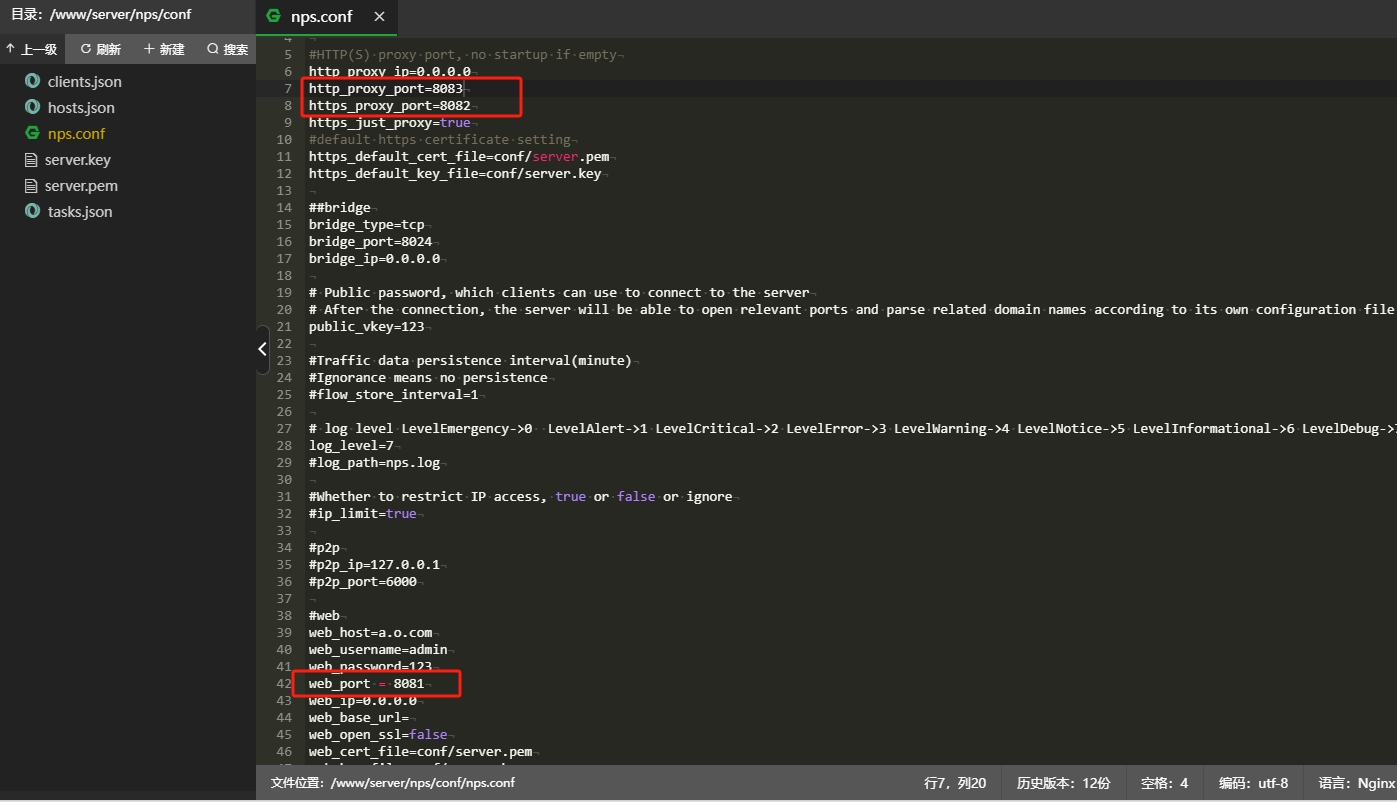The height and width of the screenshot is (802, 1397).
Task: Change indentation via 空格: 4
Action: point(1164,783)
